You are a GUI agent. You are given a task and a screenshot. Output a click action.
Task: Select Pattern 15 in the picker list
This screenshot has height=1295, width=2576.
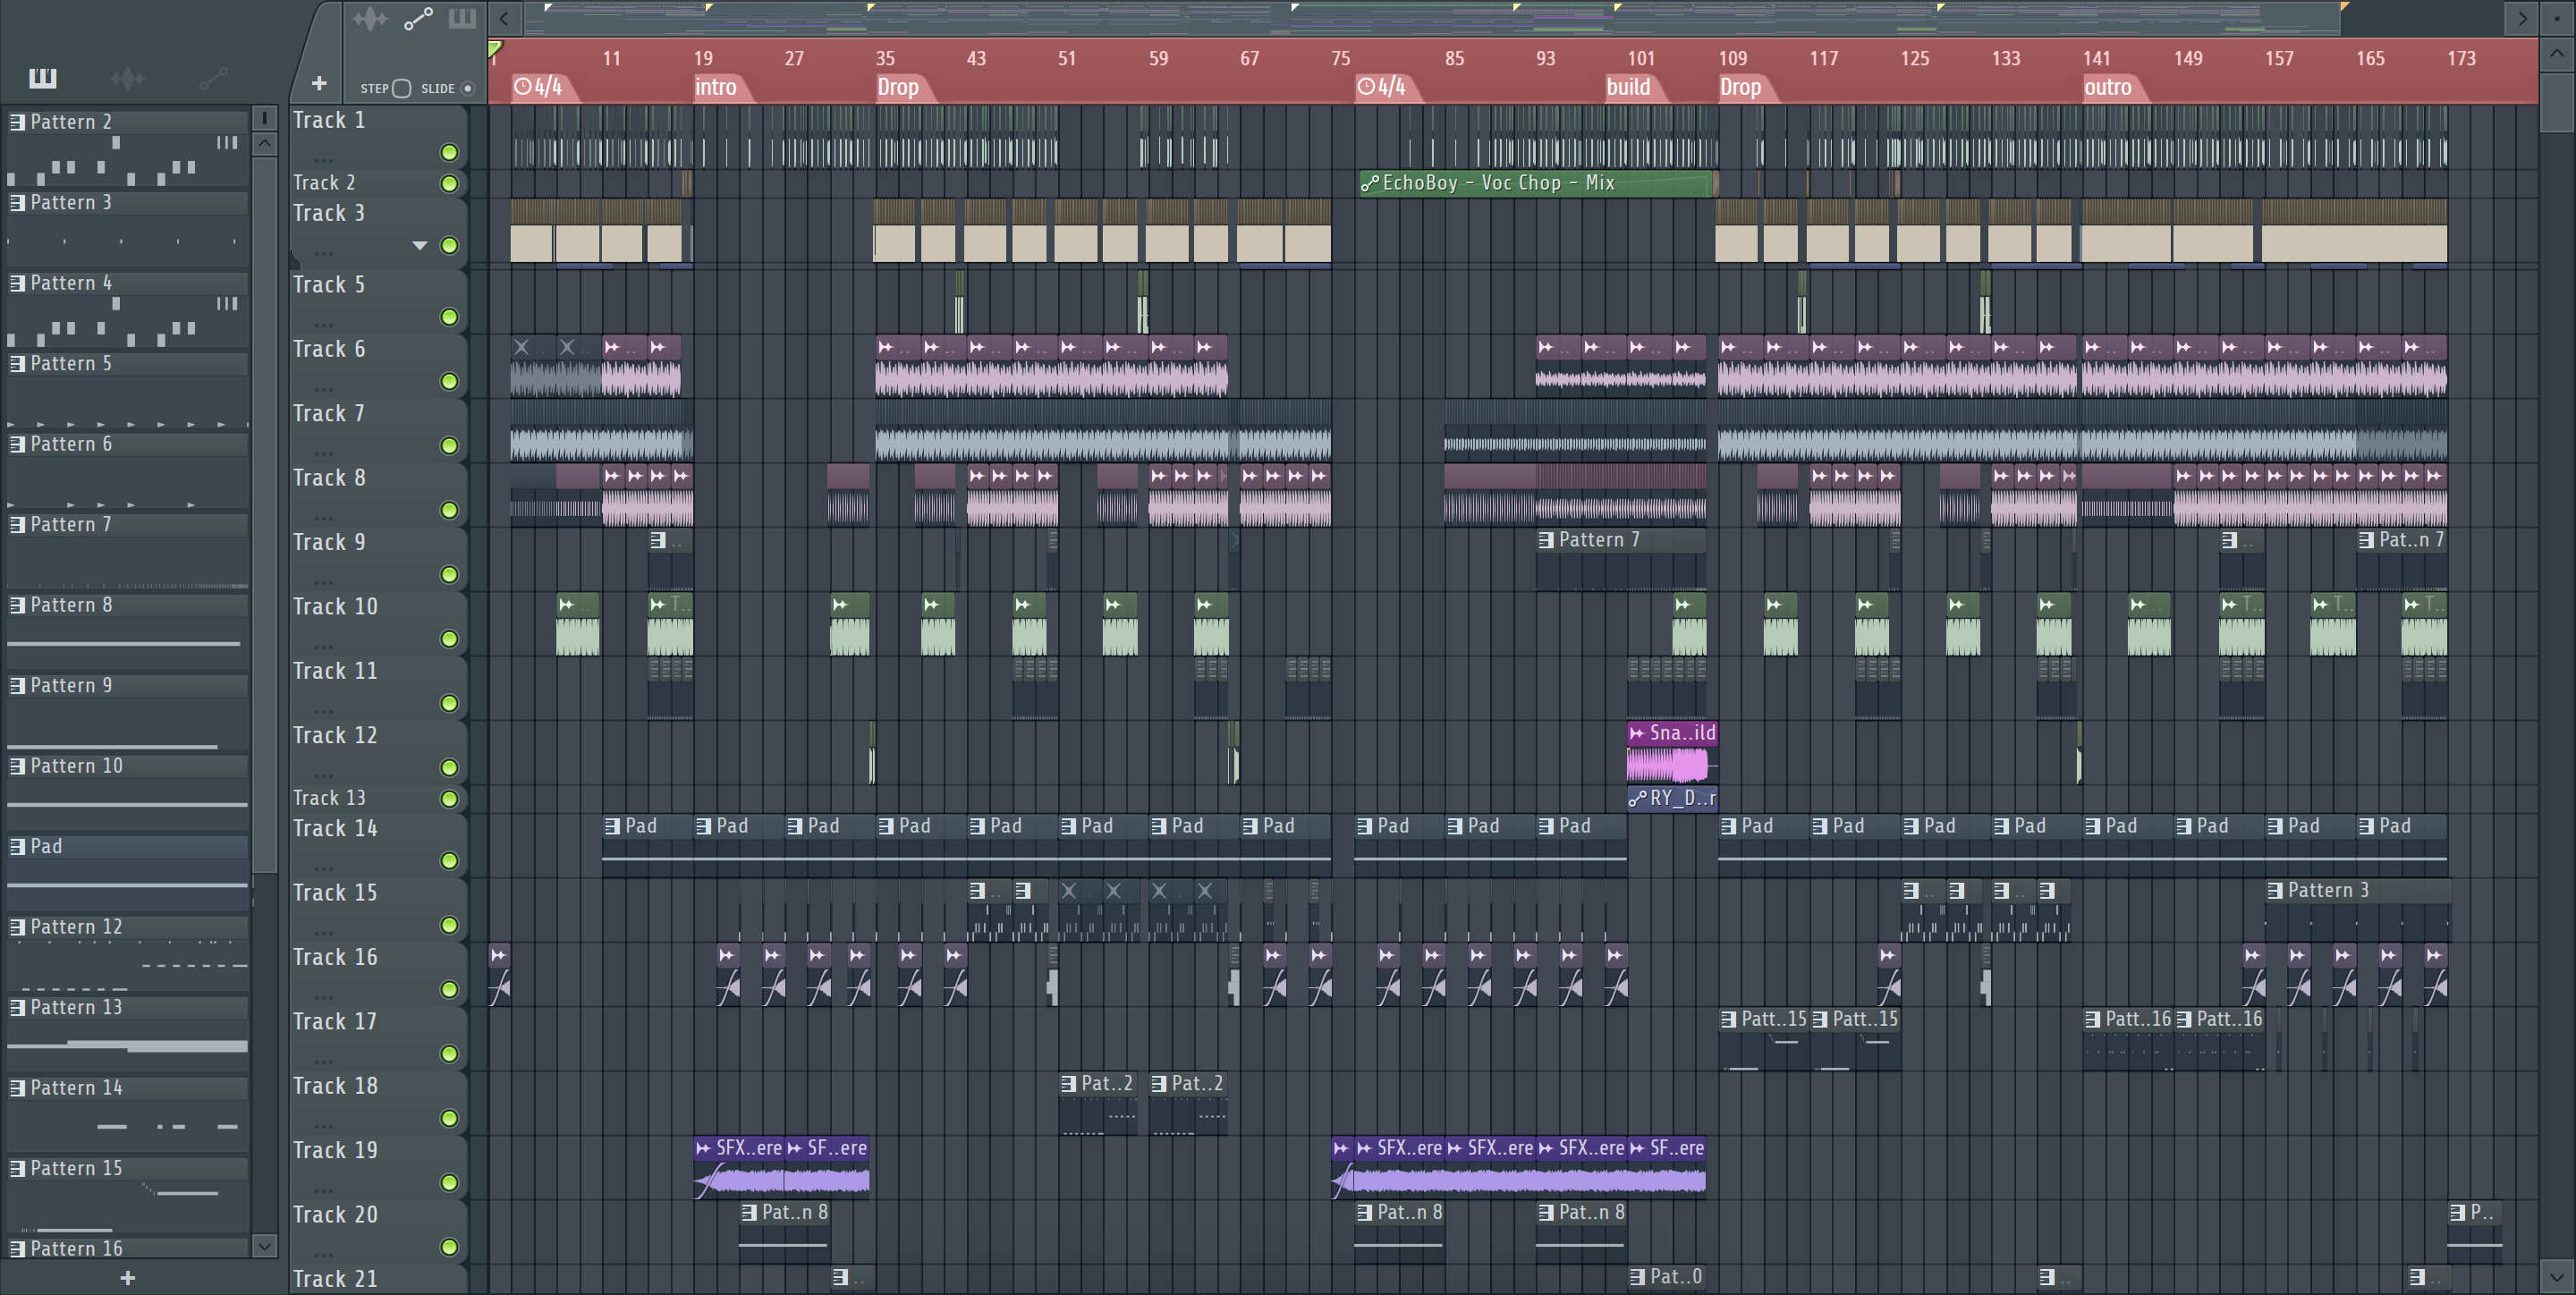point(127,1168)
